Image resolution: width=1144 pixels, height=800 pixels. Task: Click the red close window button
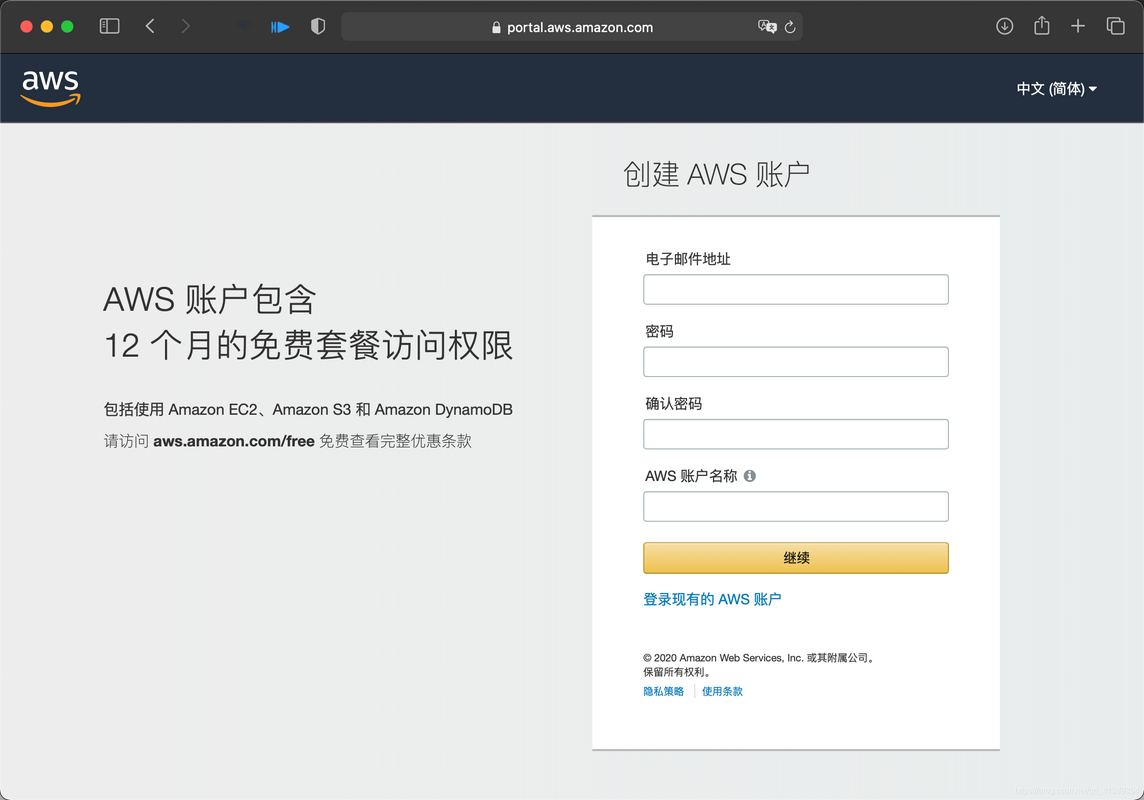tap(26, 26)
